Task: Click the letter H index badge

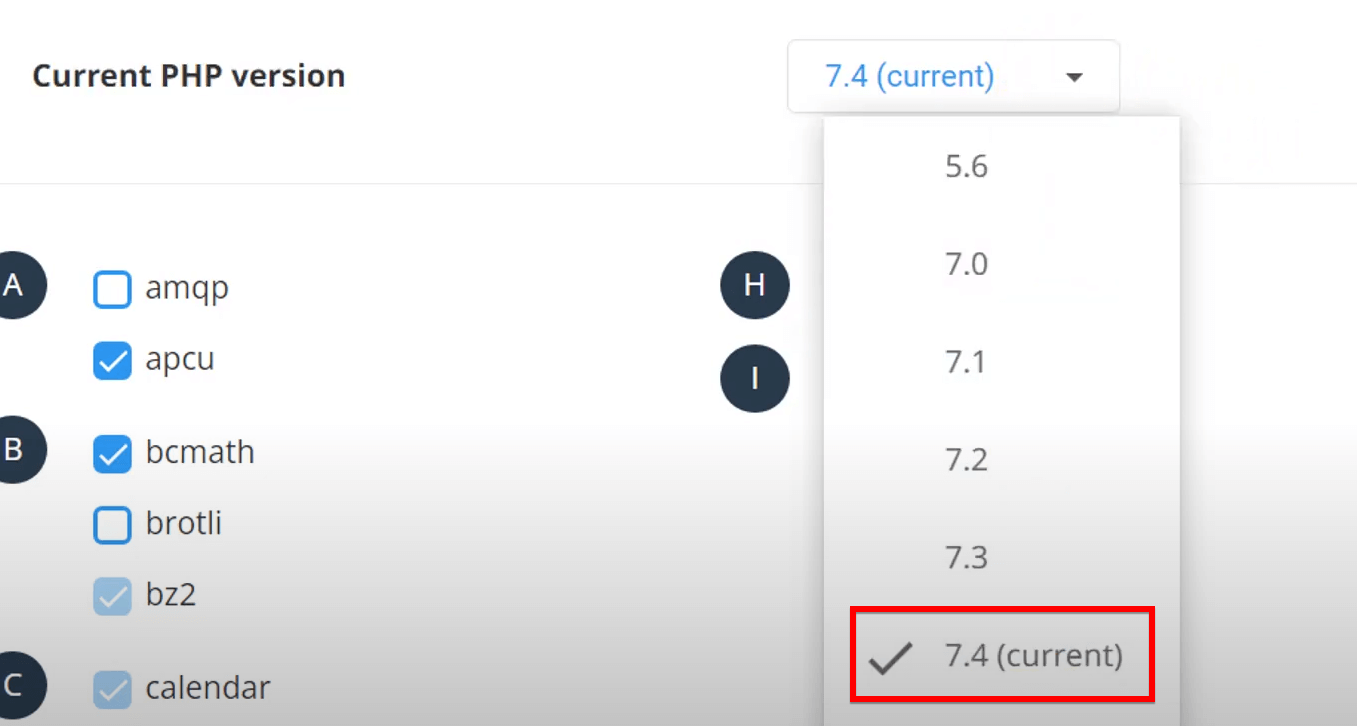Action: tap(755, 286)
